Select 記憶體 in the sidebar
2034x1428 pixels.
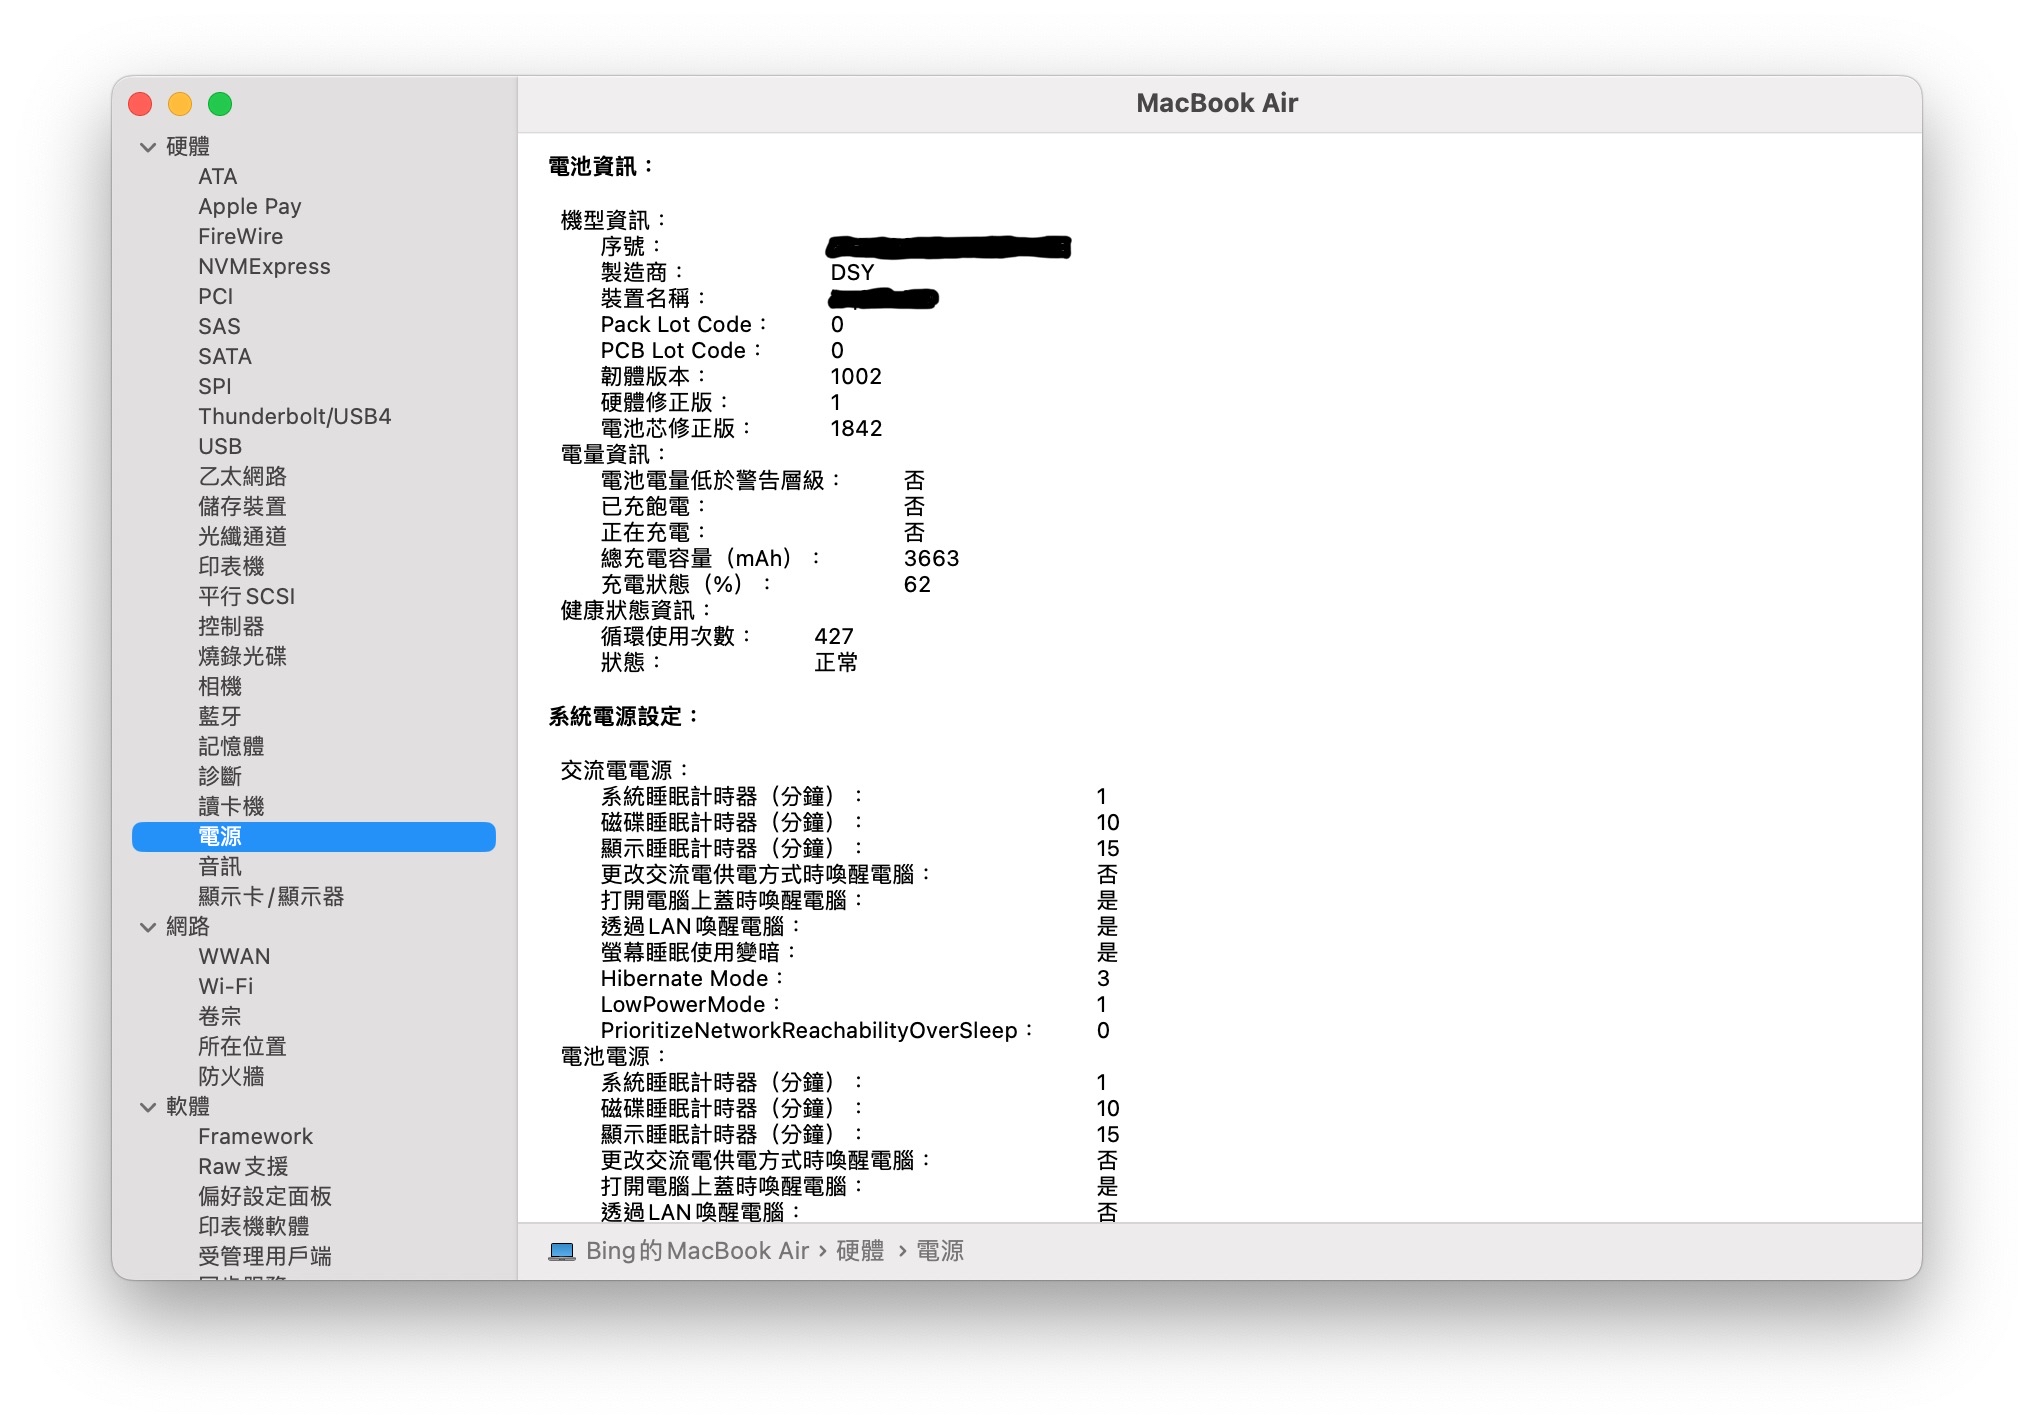231,747
